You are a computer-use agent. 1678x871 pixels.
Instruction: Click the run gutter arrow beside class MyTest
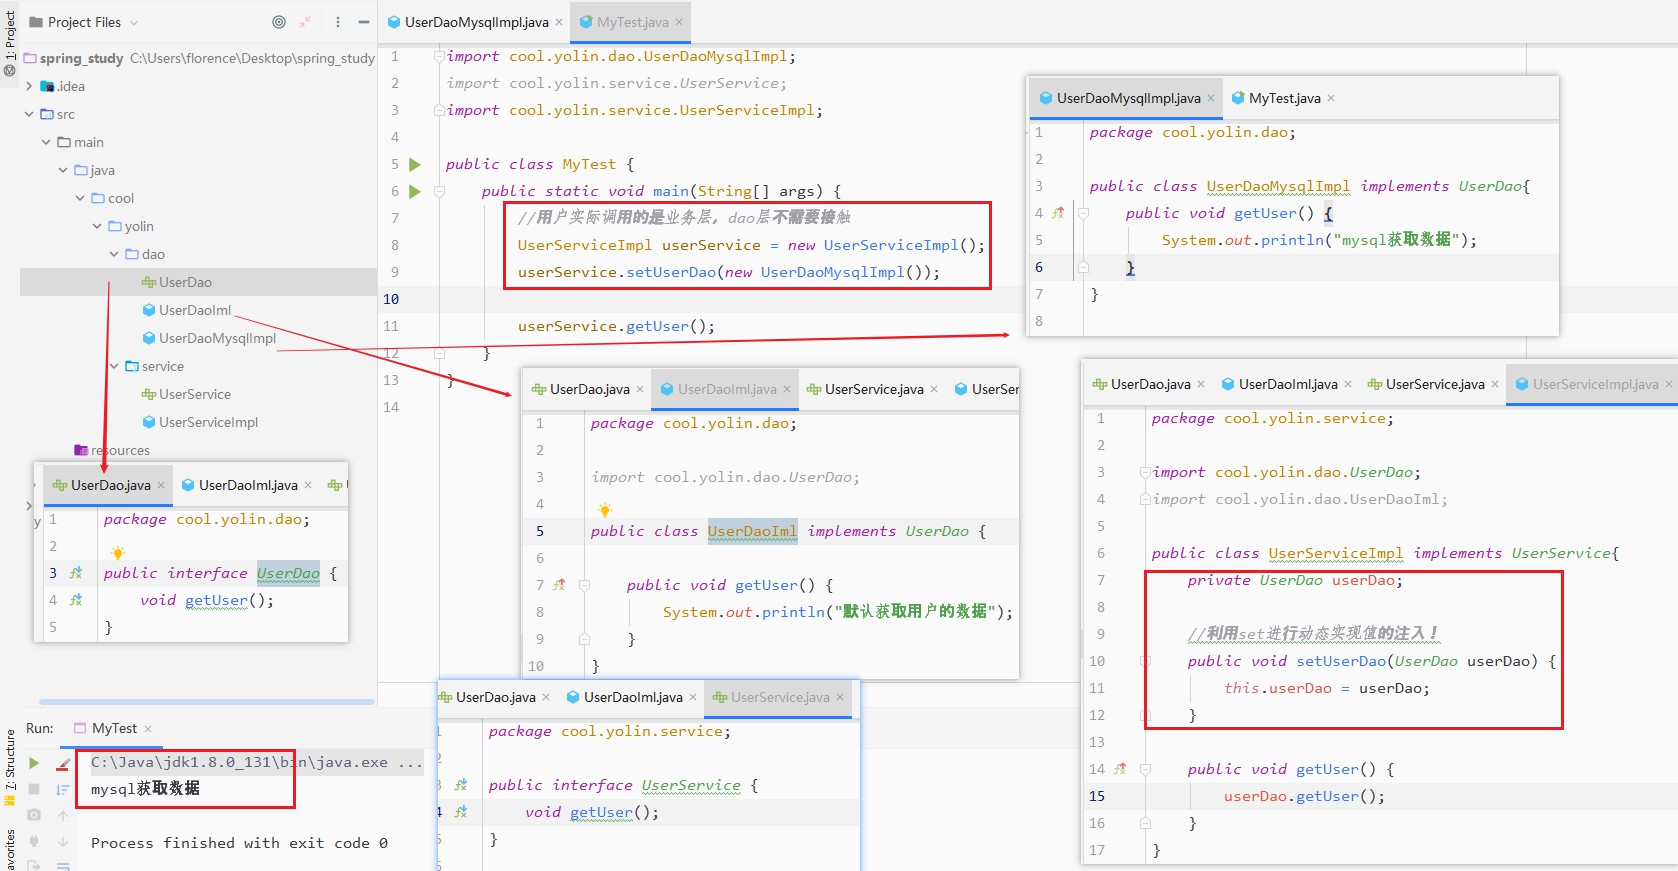[415, 164]
